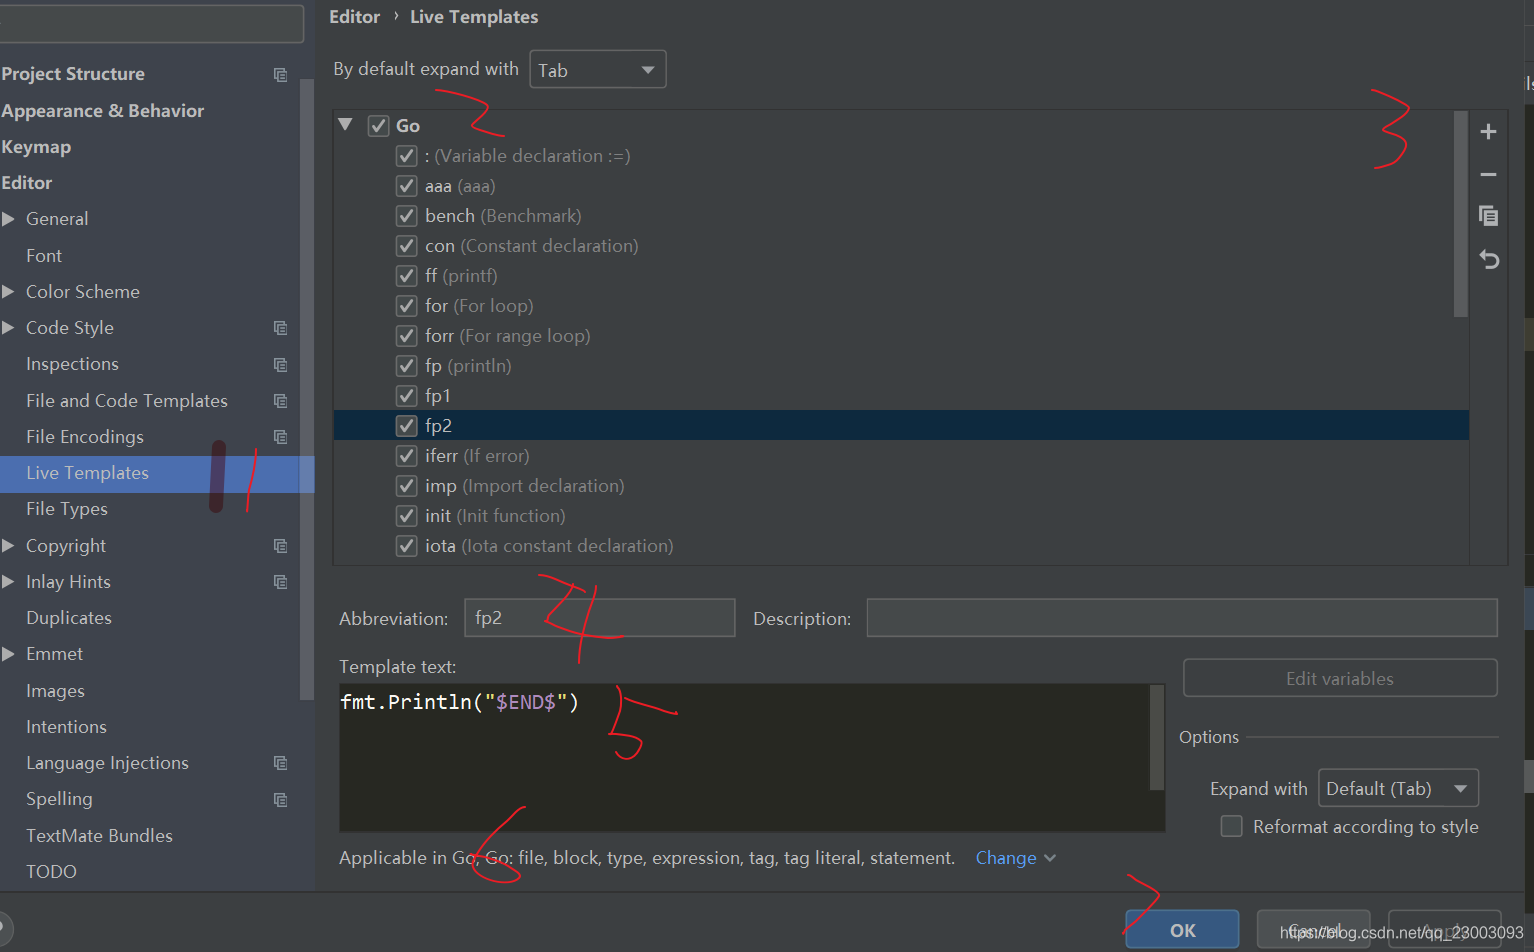Uncheck the bench (Benchmark) template checkbox
Screen dimensions: 1534x952
[406, 216]
